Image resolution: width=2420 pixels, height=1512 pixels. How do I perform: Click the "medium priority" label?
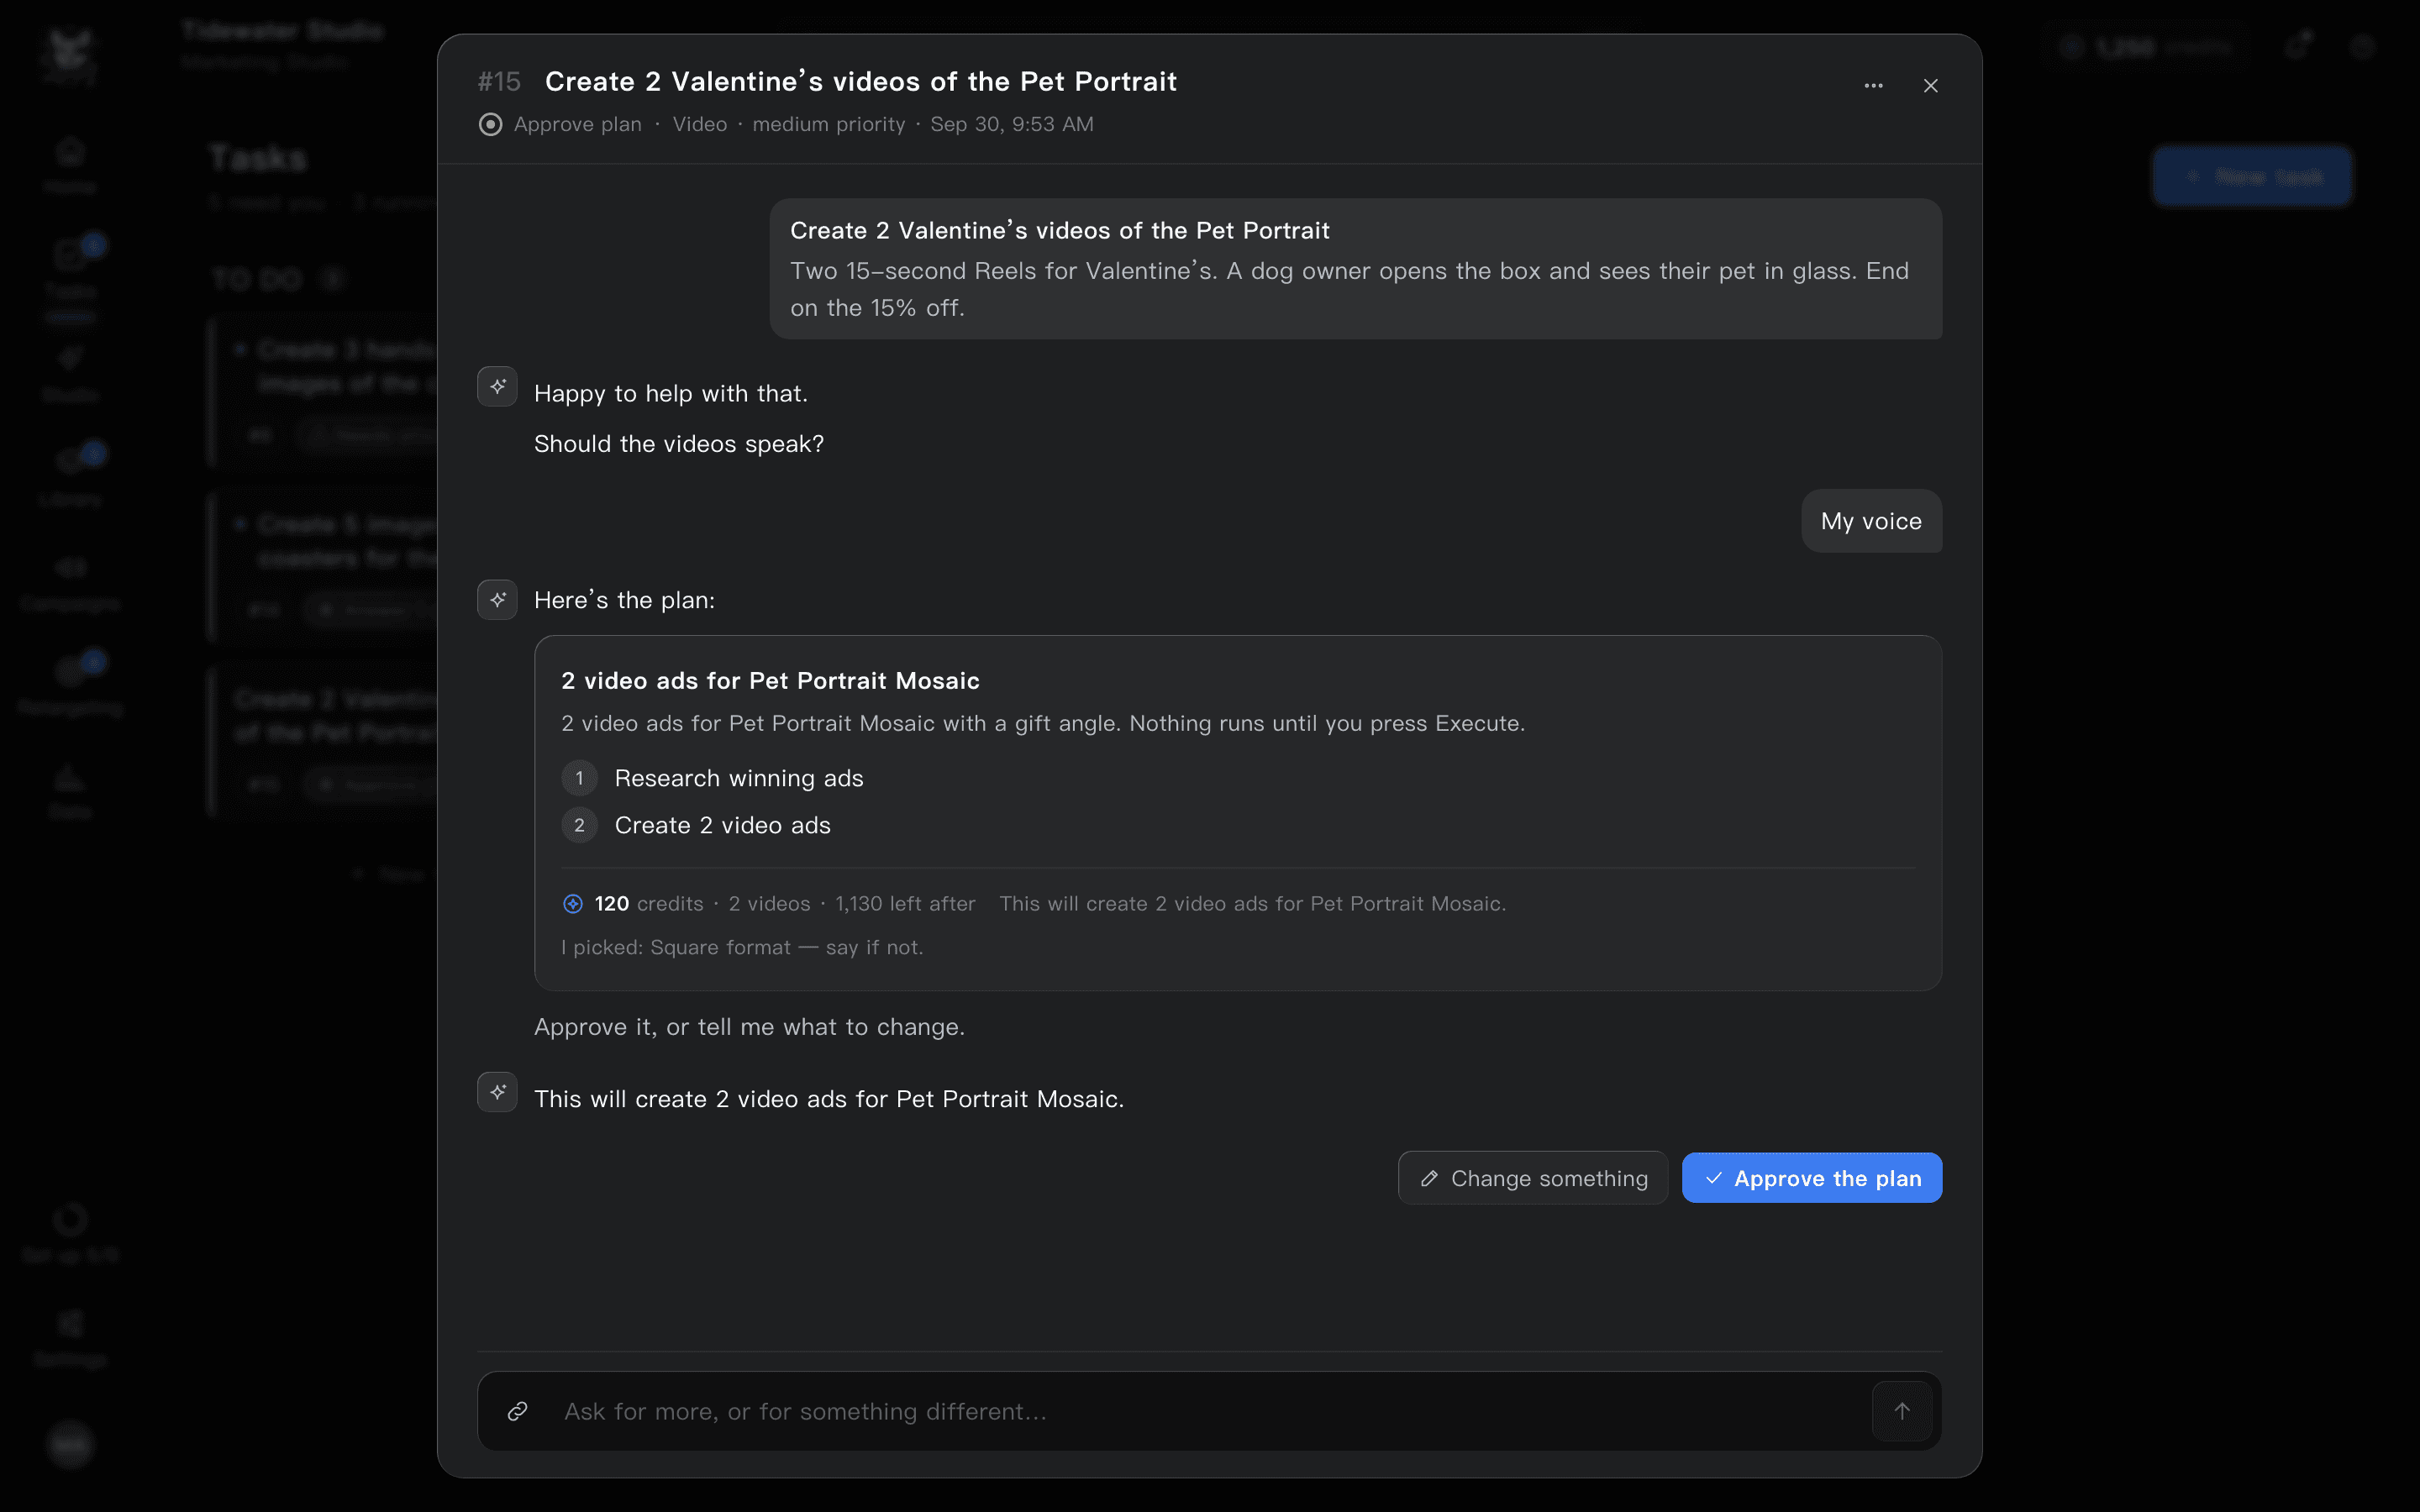[828, 124]
